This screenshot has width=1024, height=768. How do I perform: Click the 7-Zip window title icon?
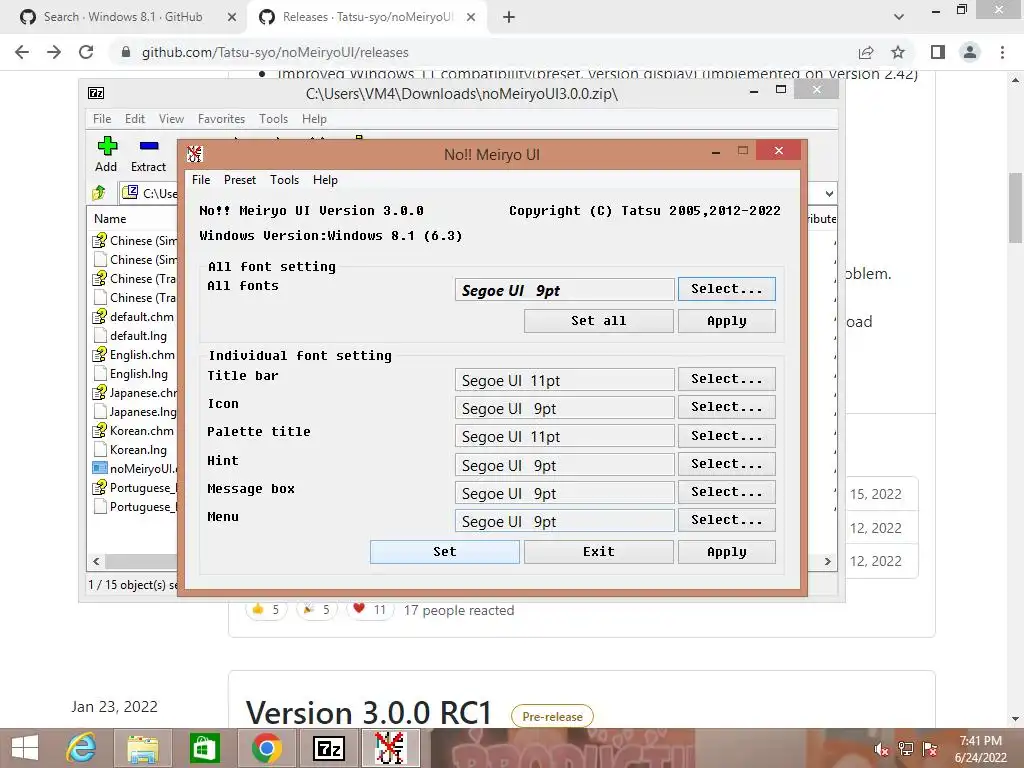click(96, 93)
